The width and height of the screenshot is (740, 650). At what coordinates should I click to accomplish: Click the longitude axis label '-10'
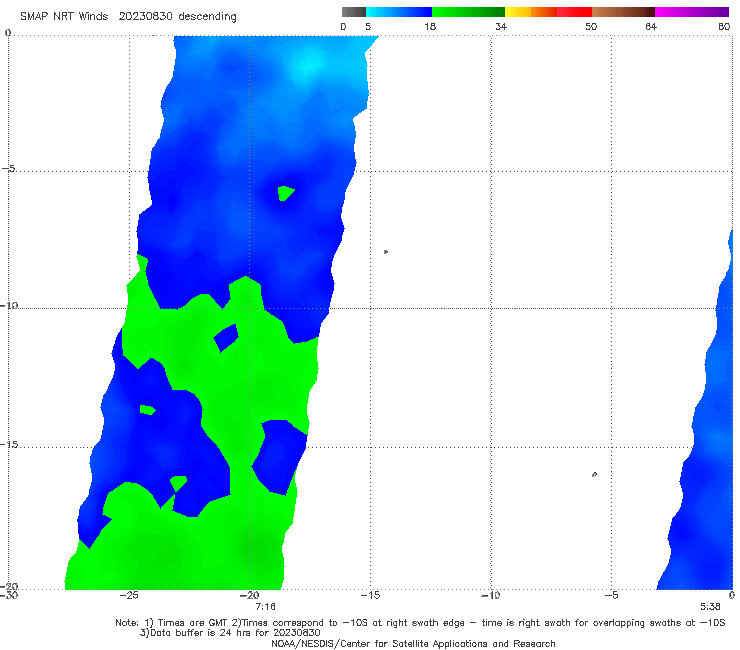(490, 595)
